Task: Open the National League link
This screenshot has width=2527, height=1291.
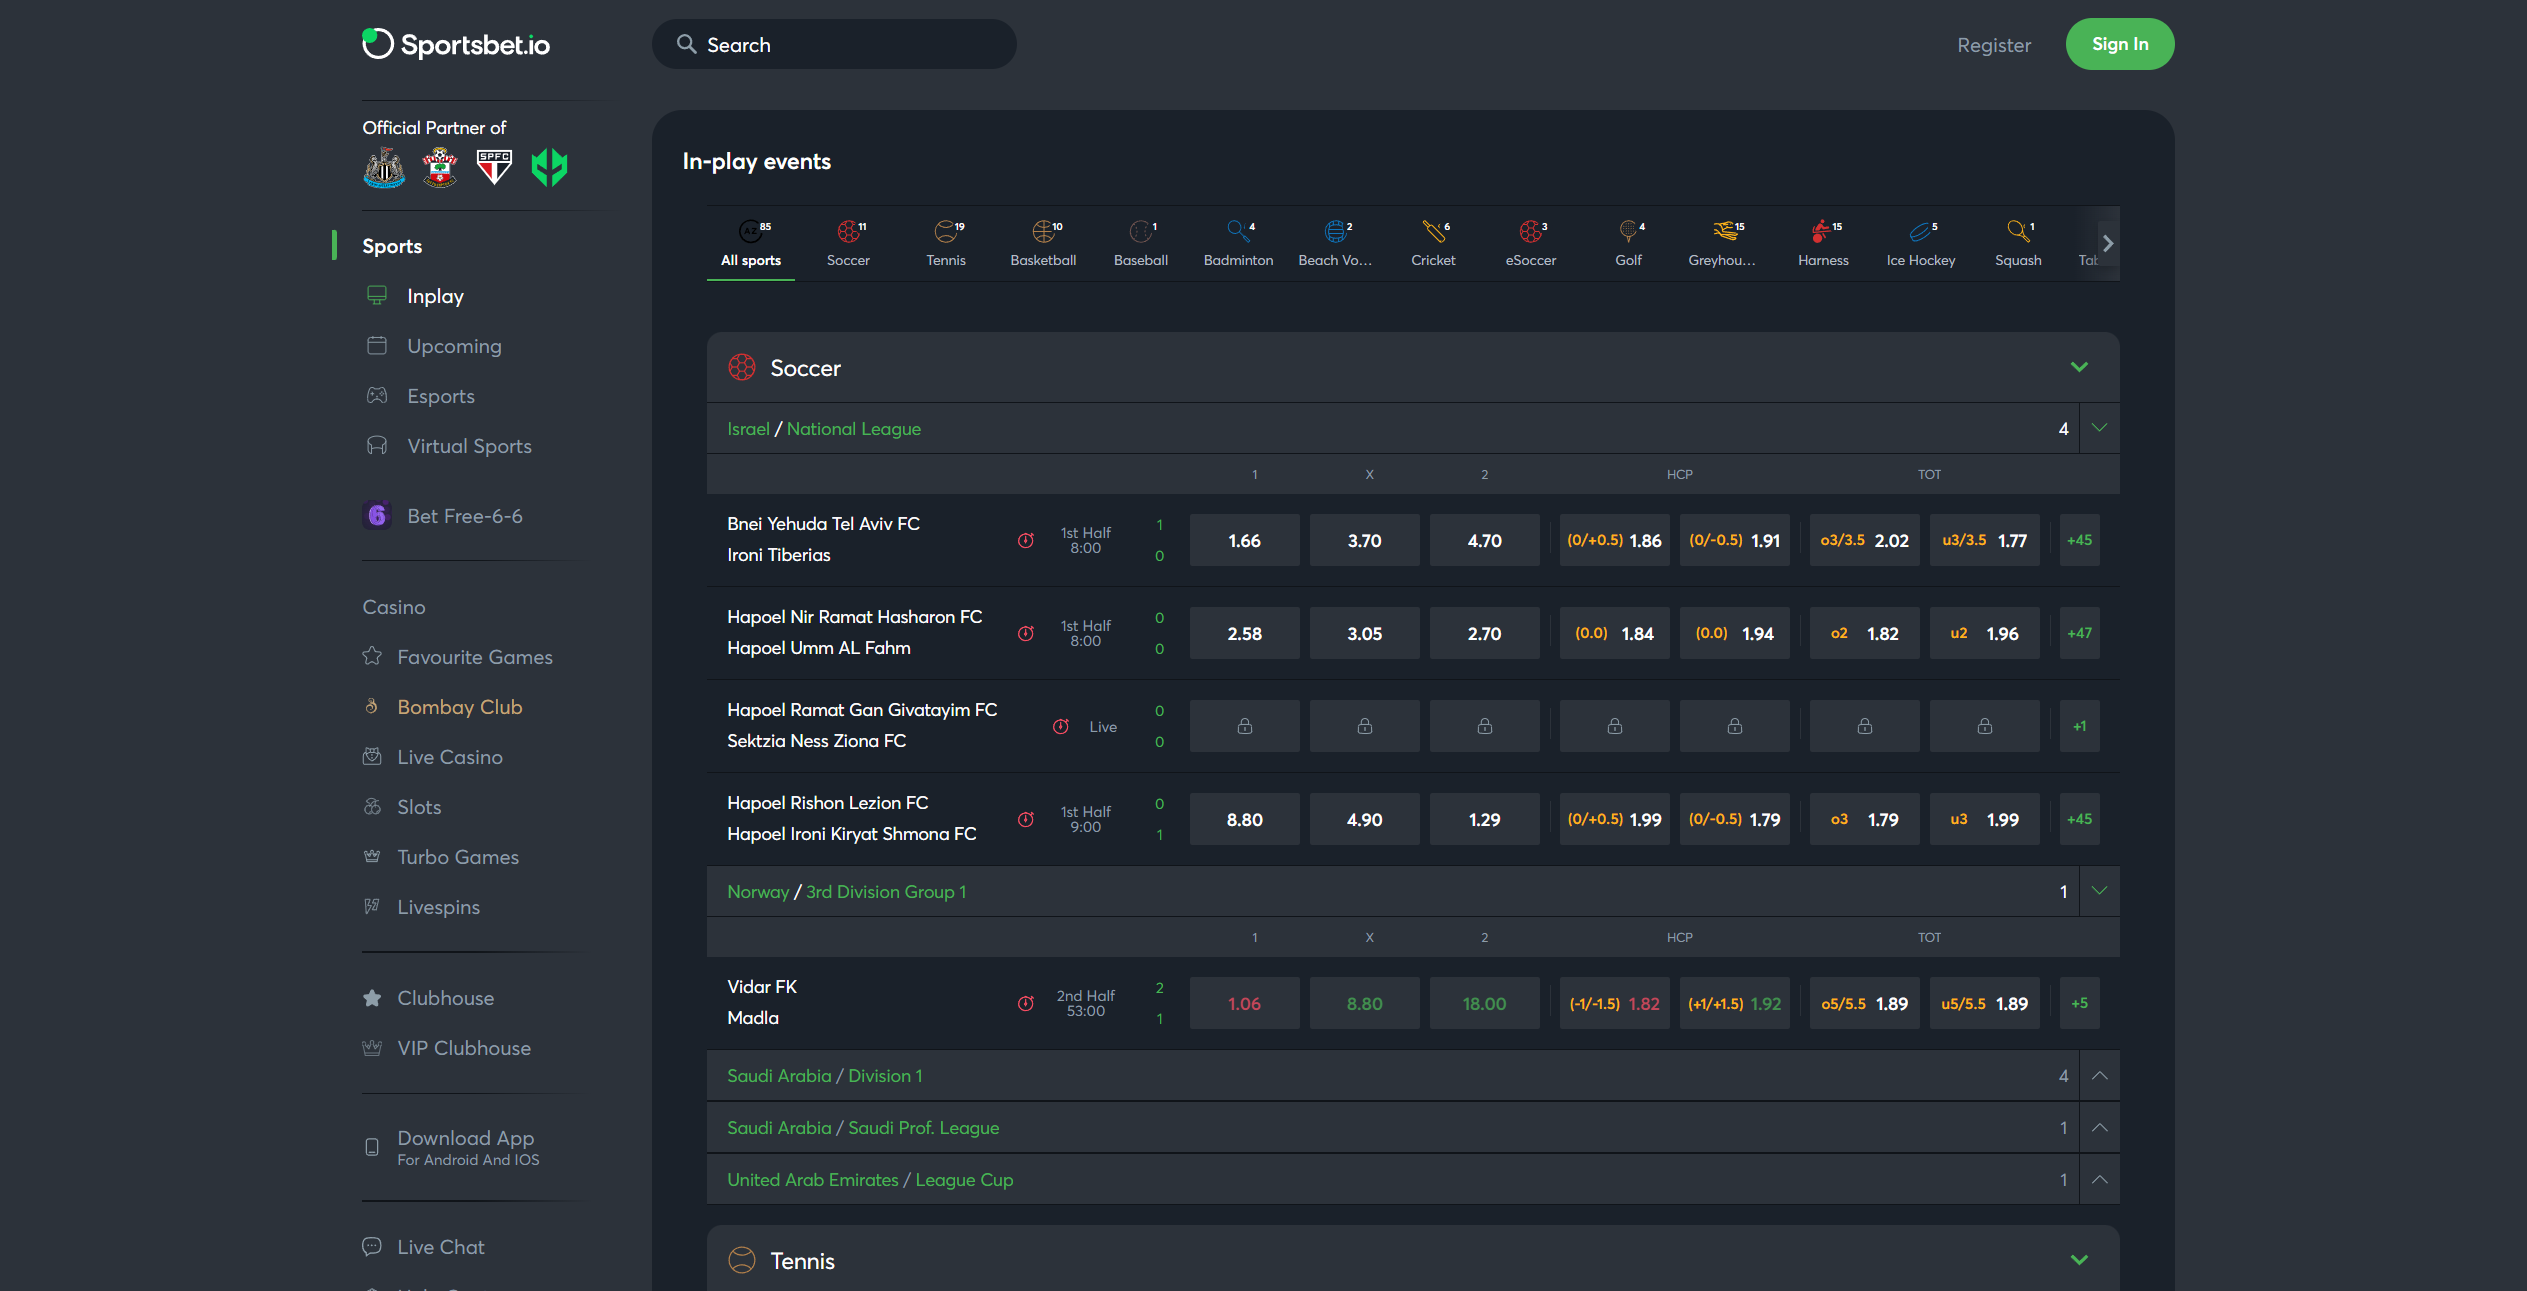Action: coord(854,428)
